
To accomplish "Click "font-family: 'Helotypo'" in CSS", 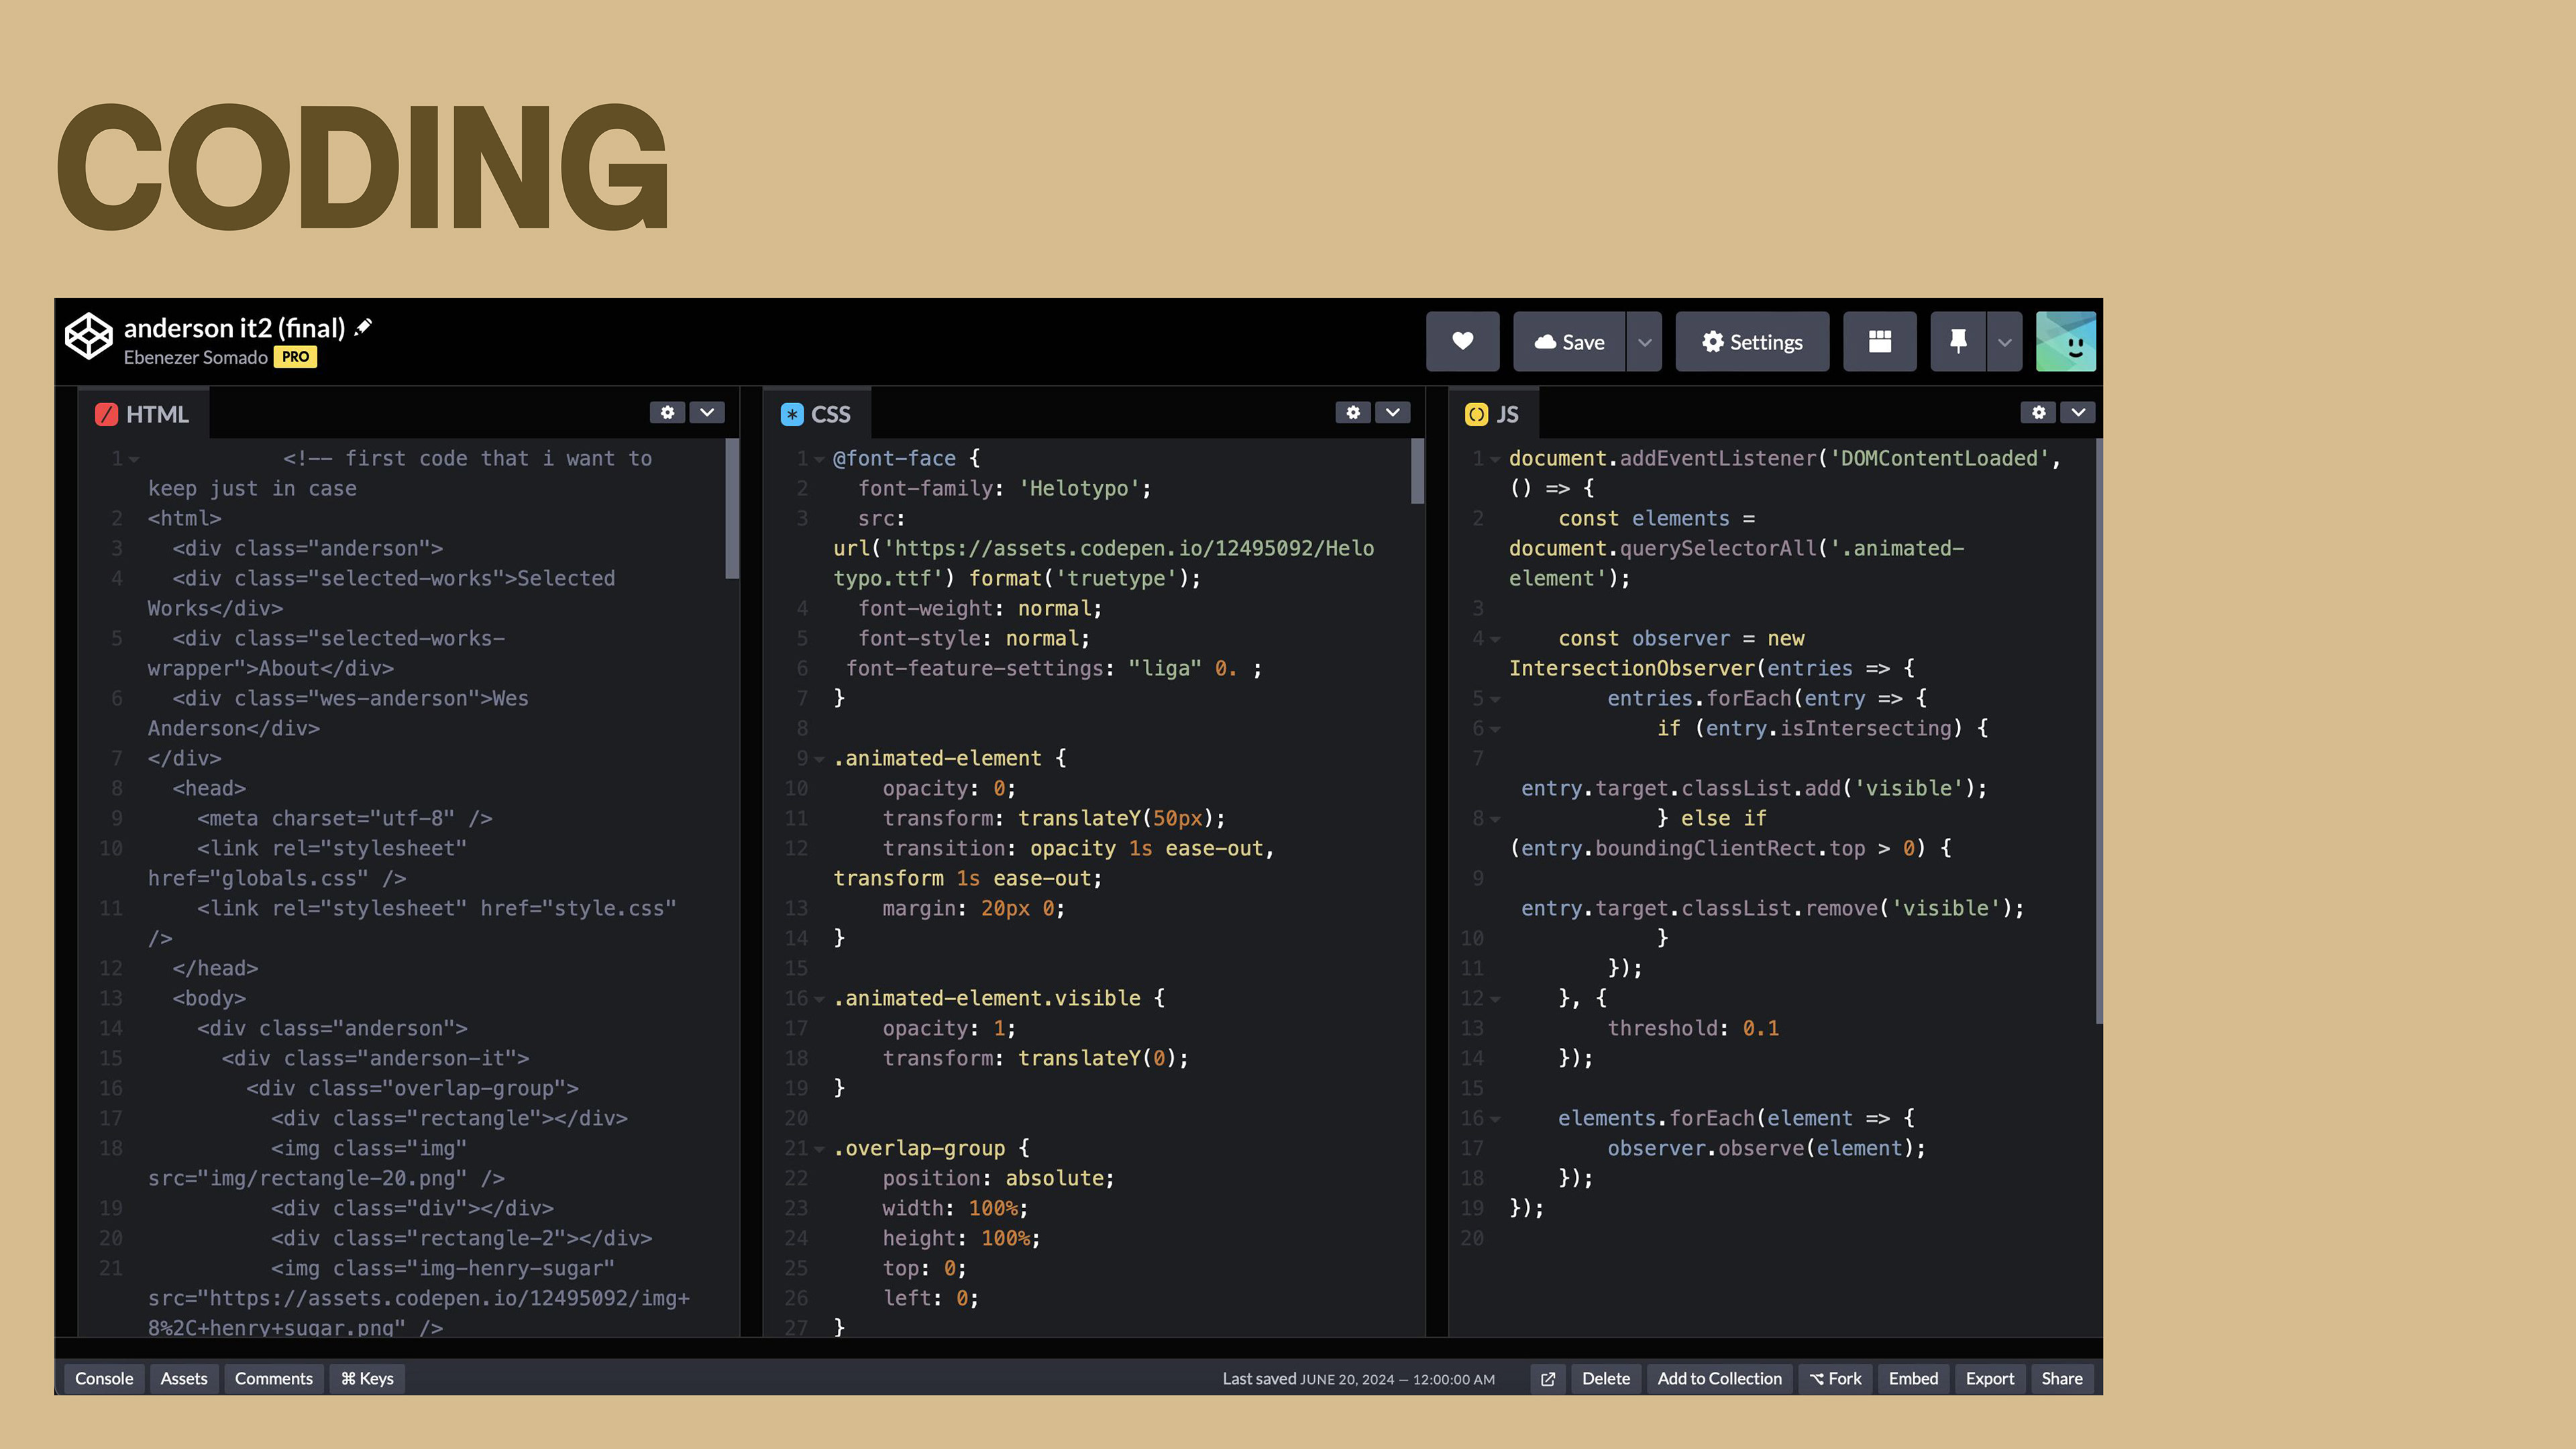I will coord(1004,488).
